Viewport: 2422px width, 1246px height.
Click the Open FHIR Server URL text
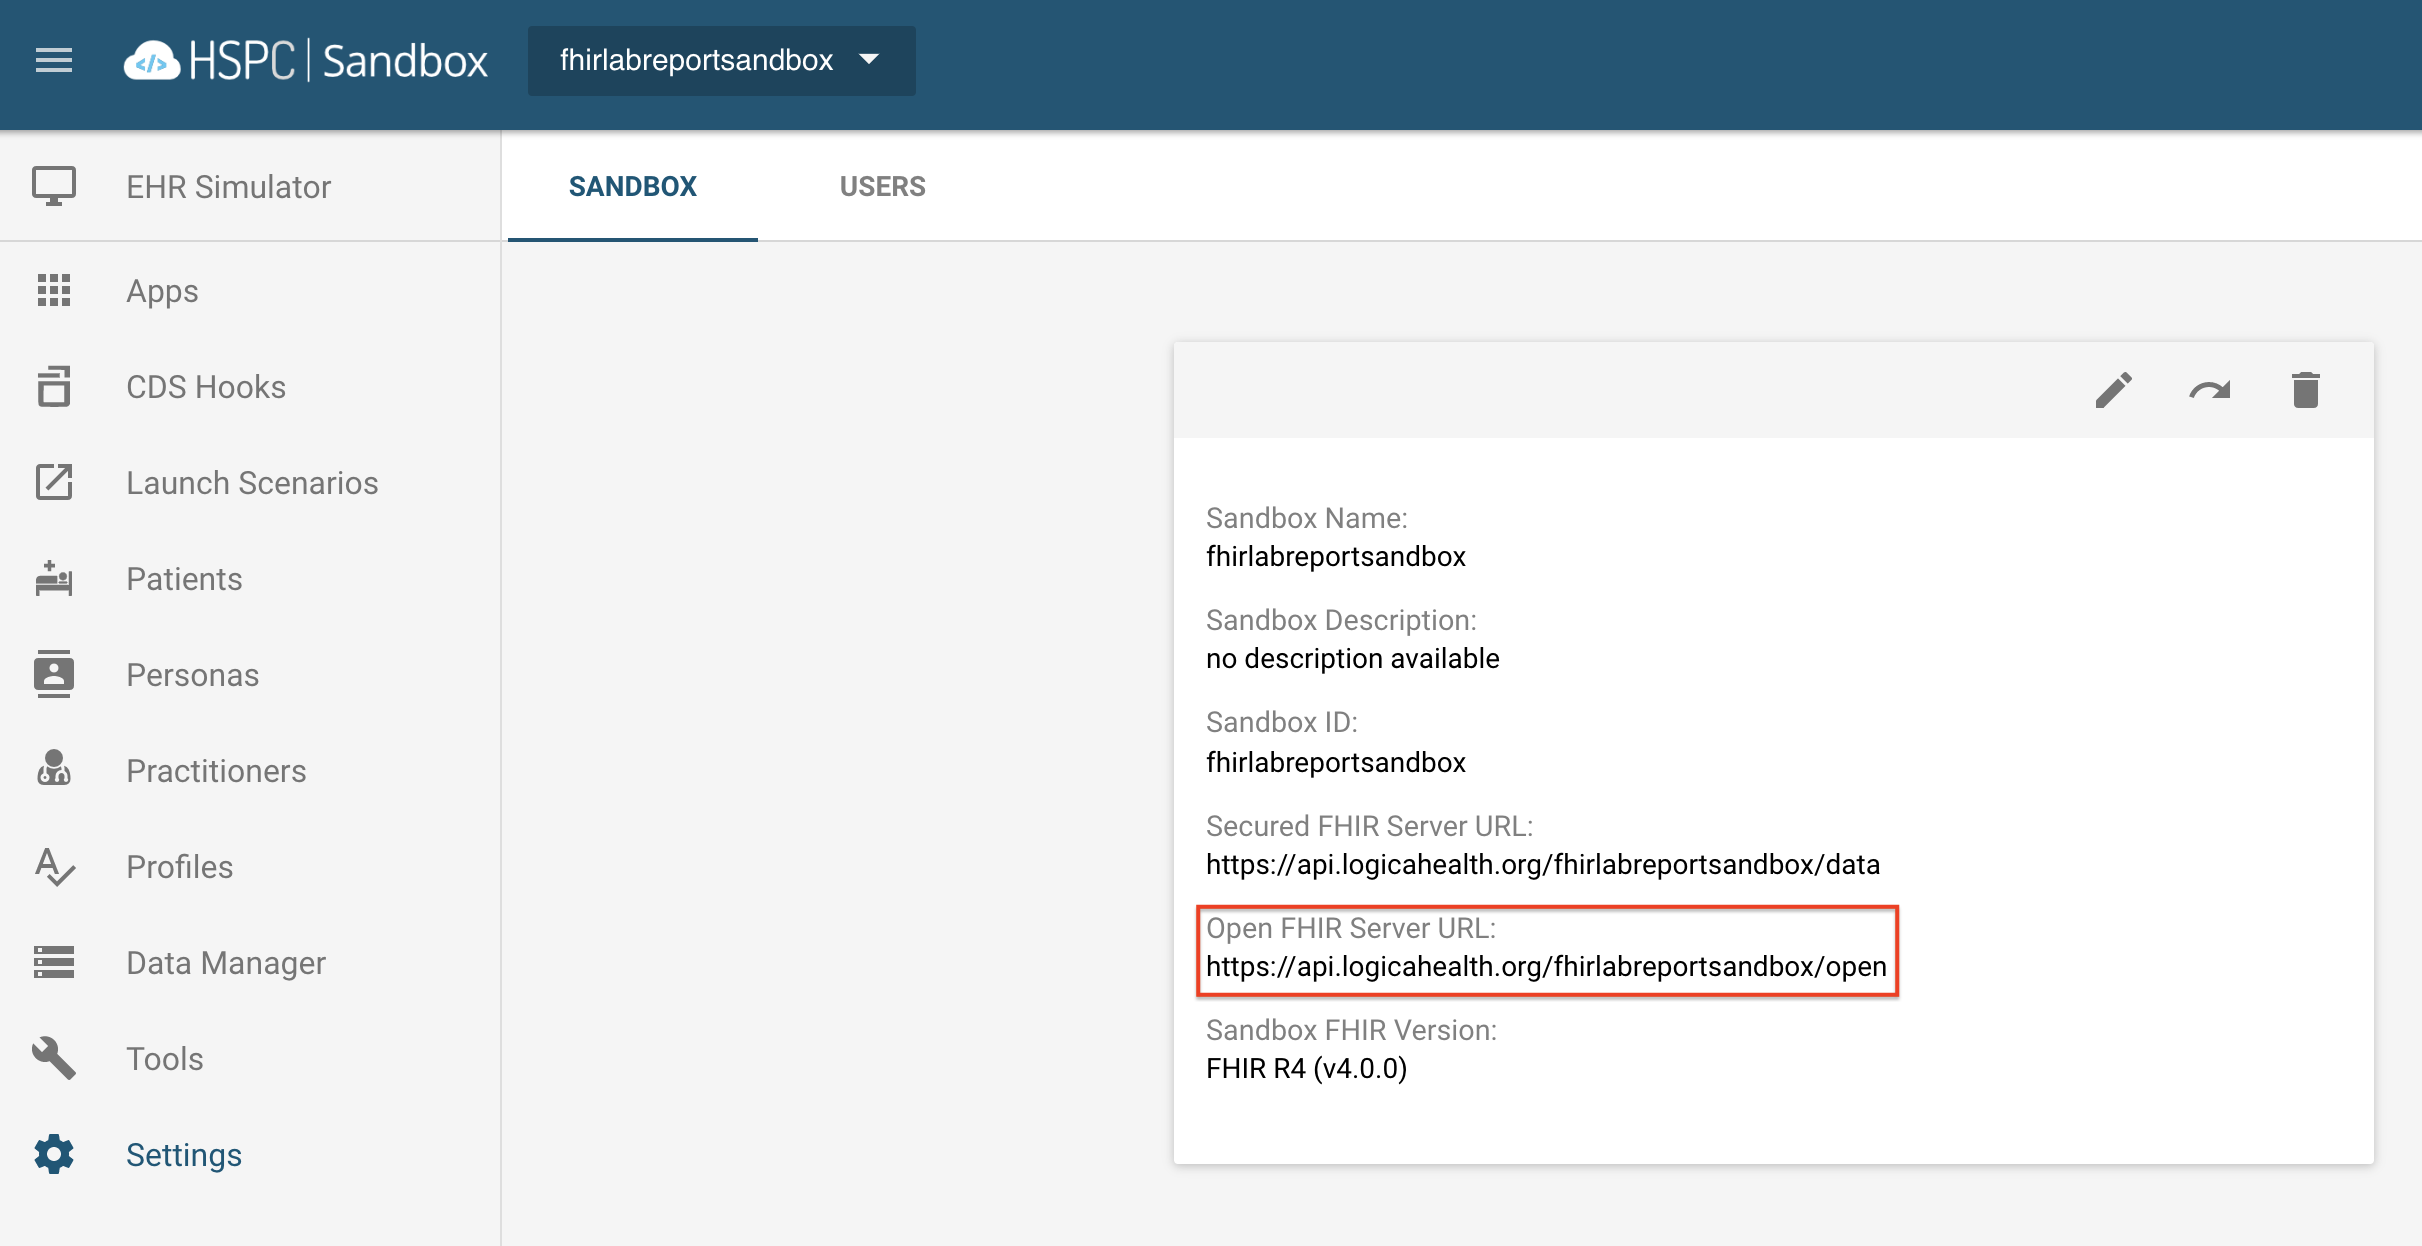click(x=1545, y=967)
